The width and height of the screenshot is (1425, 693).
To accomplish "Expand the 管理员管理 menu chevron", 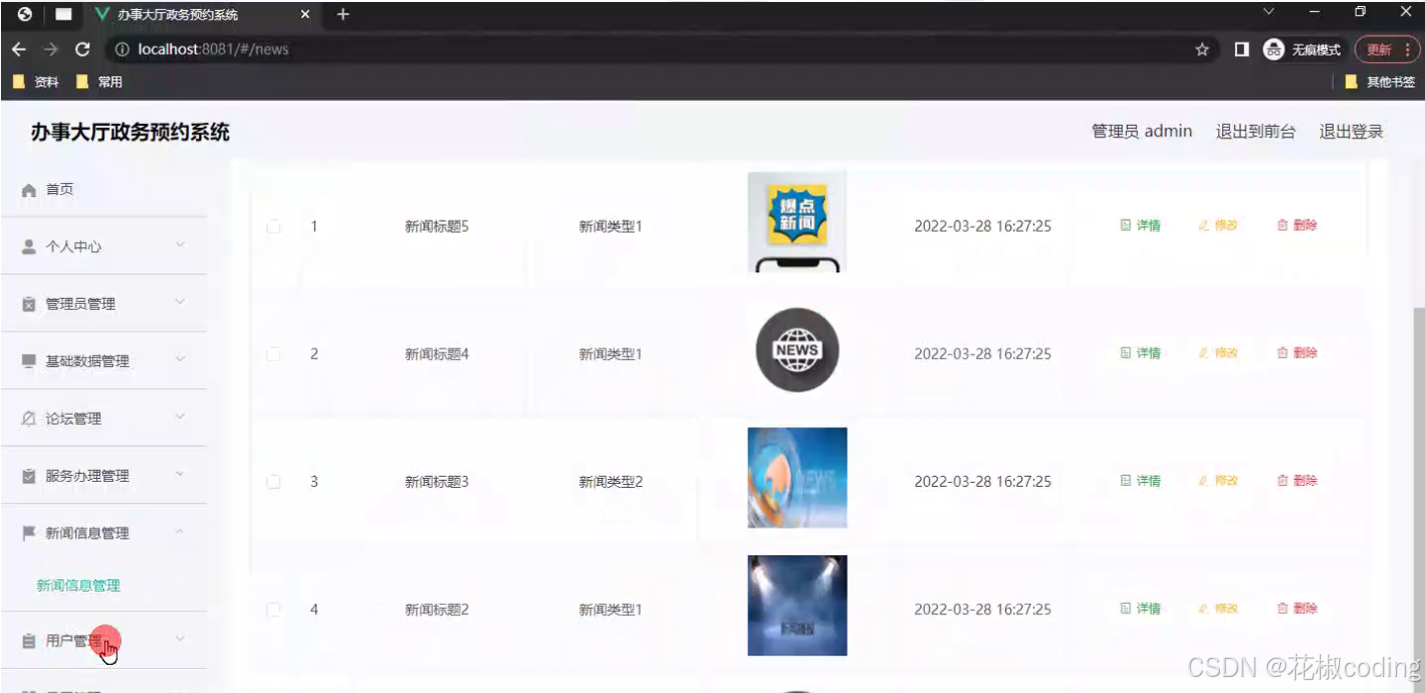I will click(x=180, y=302).
